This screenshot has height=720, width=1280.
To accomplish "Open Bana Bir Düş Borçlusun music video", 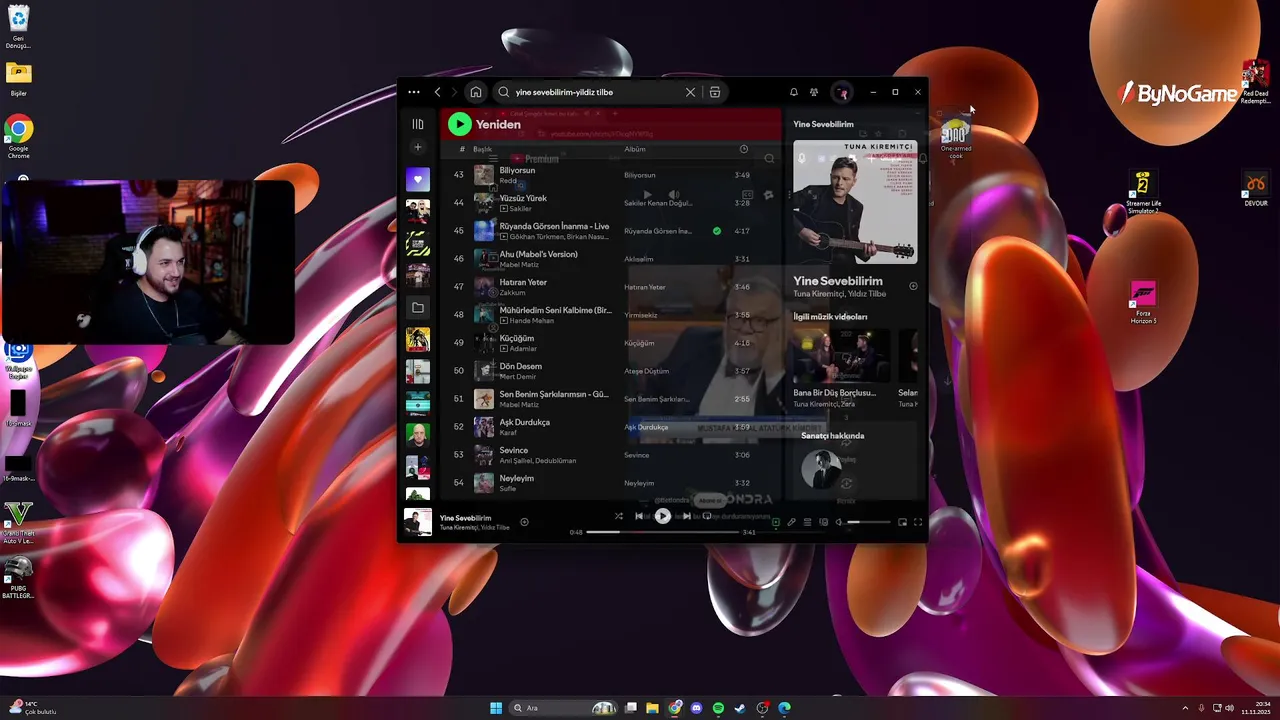I will point(841,355).
